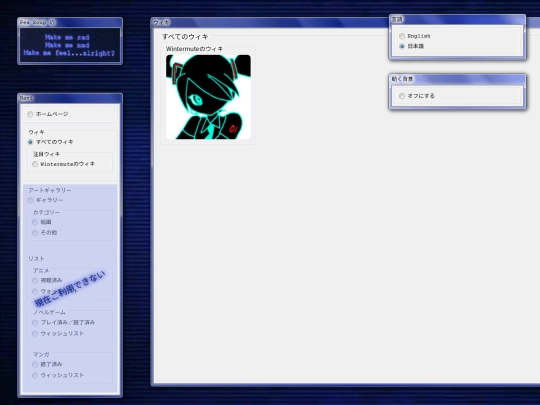Choose ウィッシュリスト under ノベルゲーム

pos(35,333)
